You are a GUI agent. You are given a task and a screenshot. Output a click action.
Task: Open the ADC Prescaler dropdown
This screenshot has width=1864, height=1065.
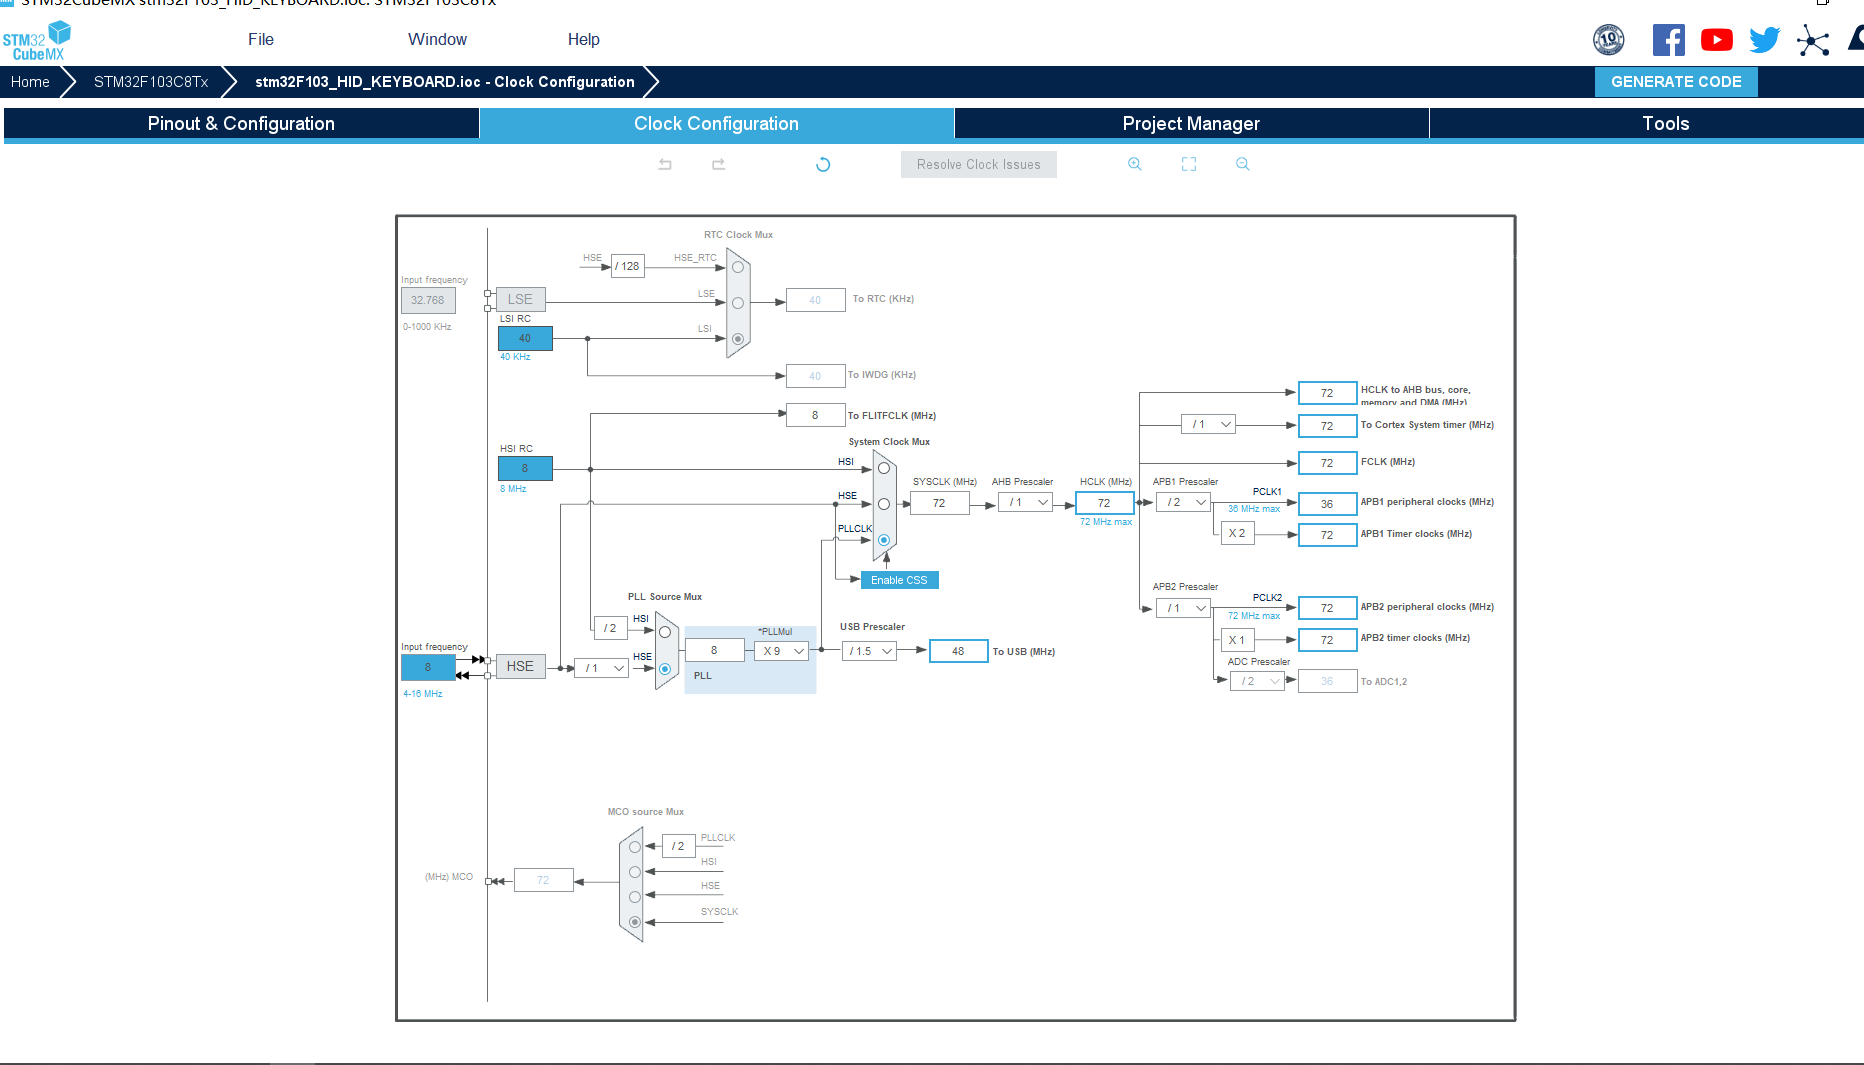(1258, 681)
